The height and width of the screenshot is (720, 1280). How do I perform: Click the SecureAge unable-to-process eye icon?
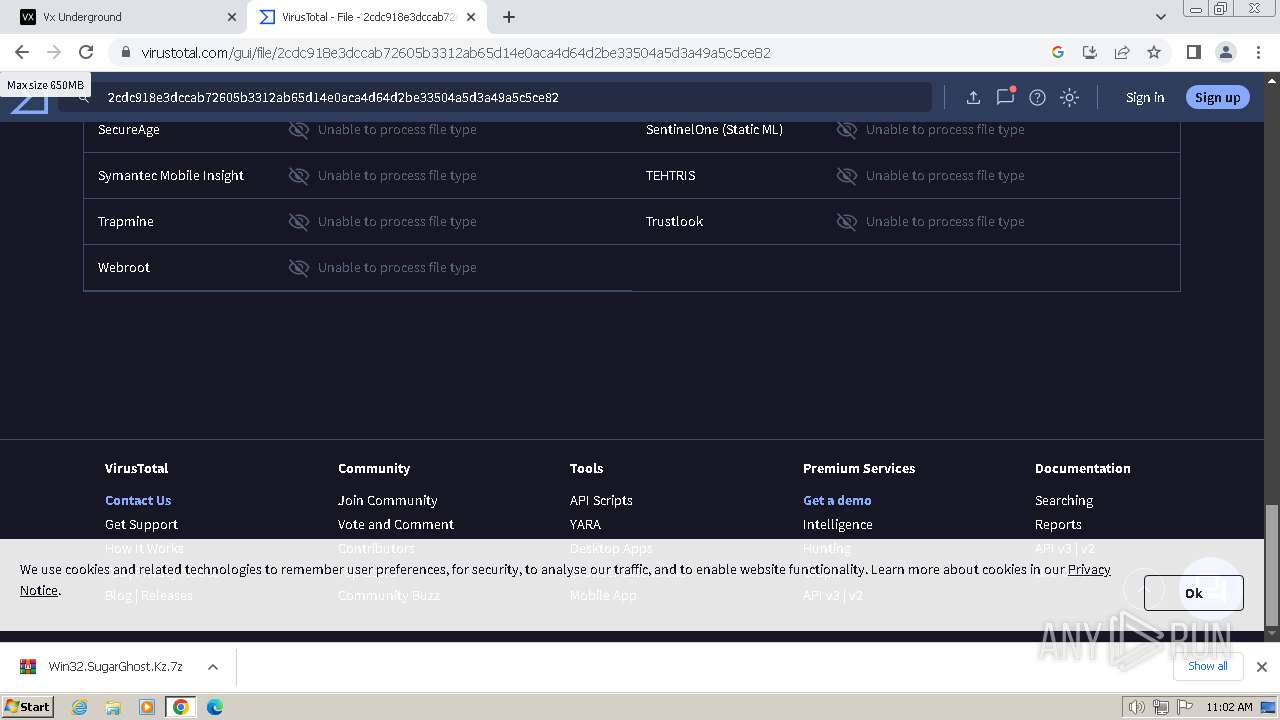click(298, 129)
